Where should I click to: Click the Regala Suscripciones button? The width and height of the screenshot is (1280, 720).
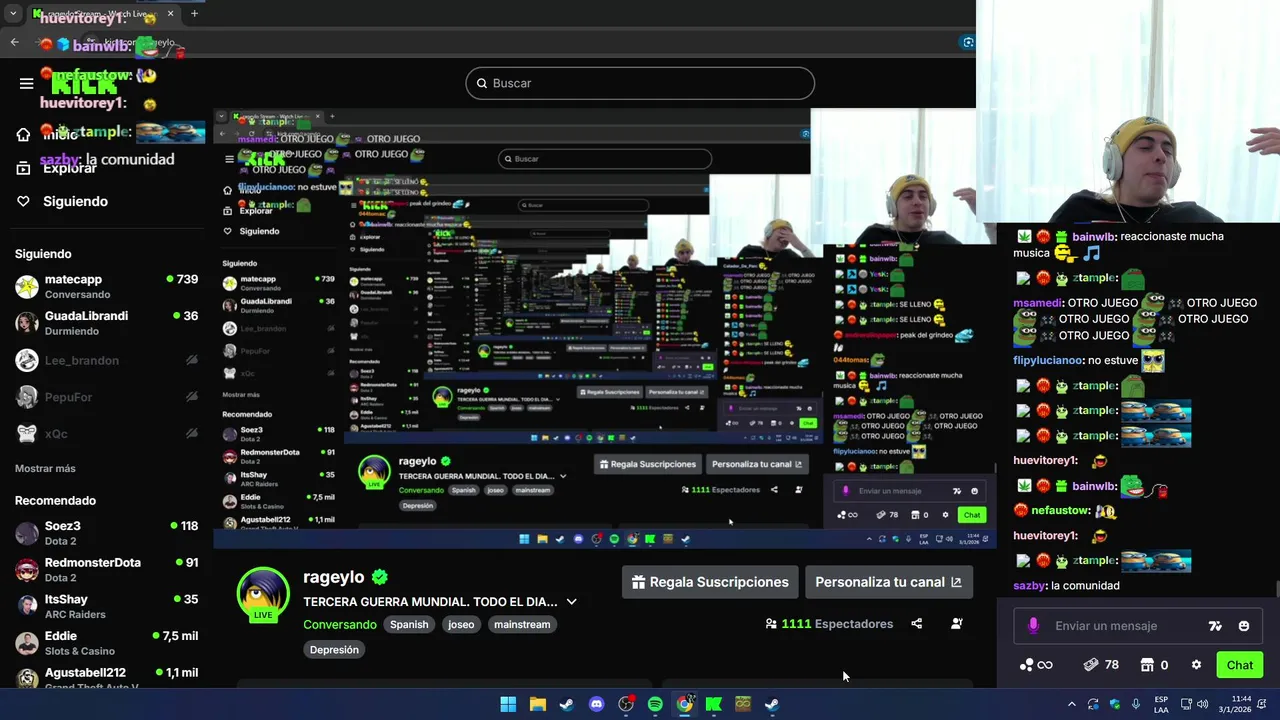pos(709,582)
